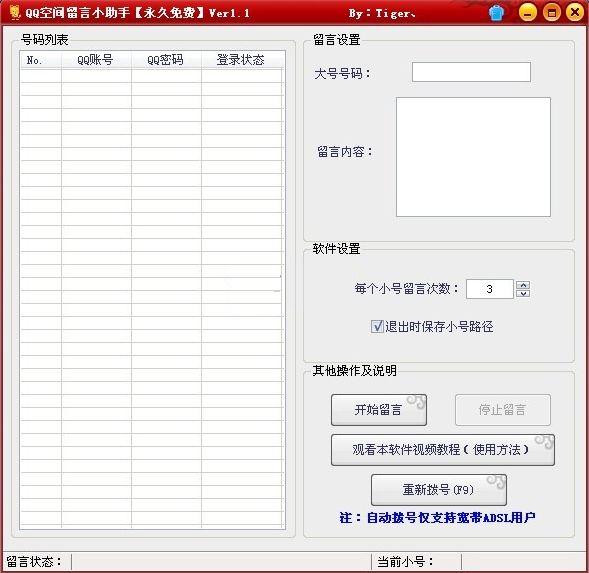Click the 登录状态 column header
This screenshot has width=589, height=573.
(241, 60)
